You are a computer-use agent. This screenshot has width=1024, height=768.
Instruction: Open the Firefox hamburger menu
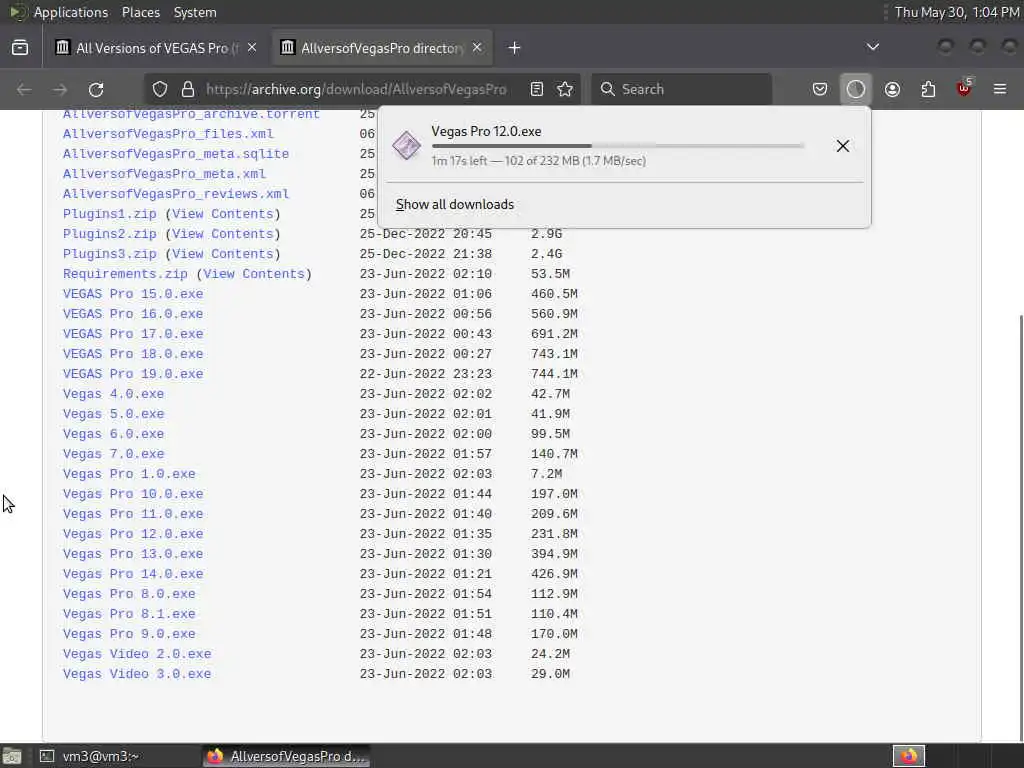coord(1000,89)
